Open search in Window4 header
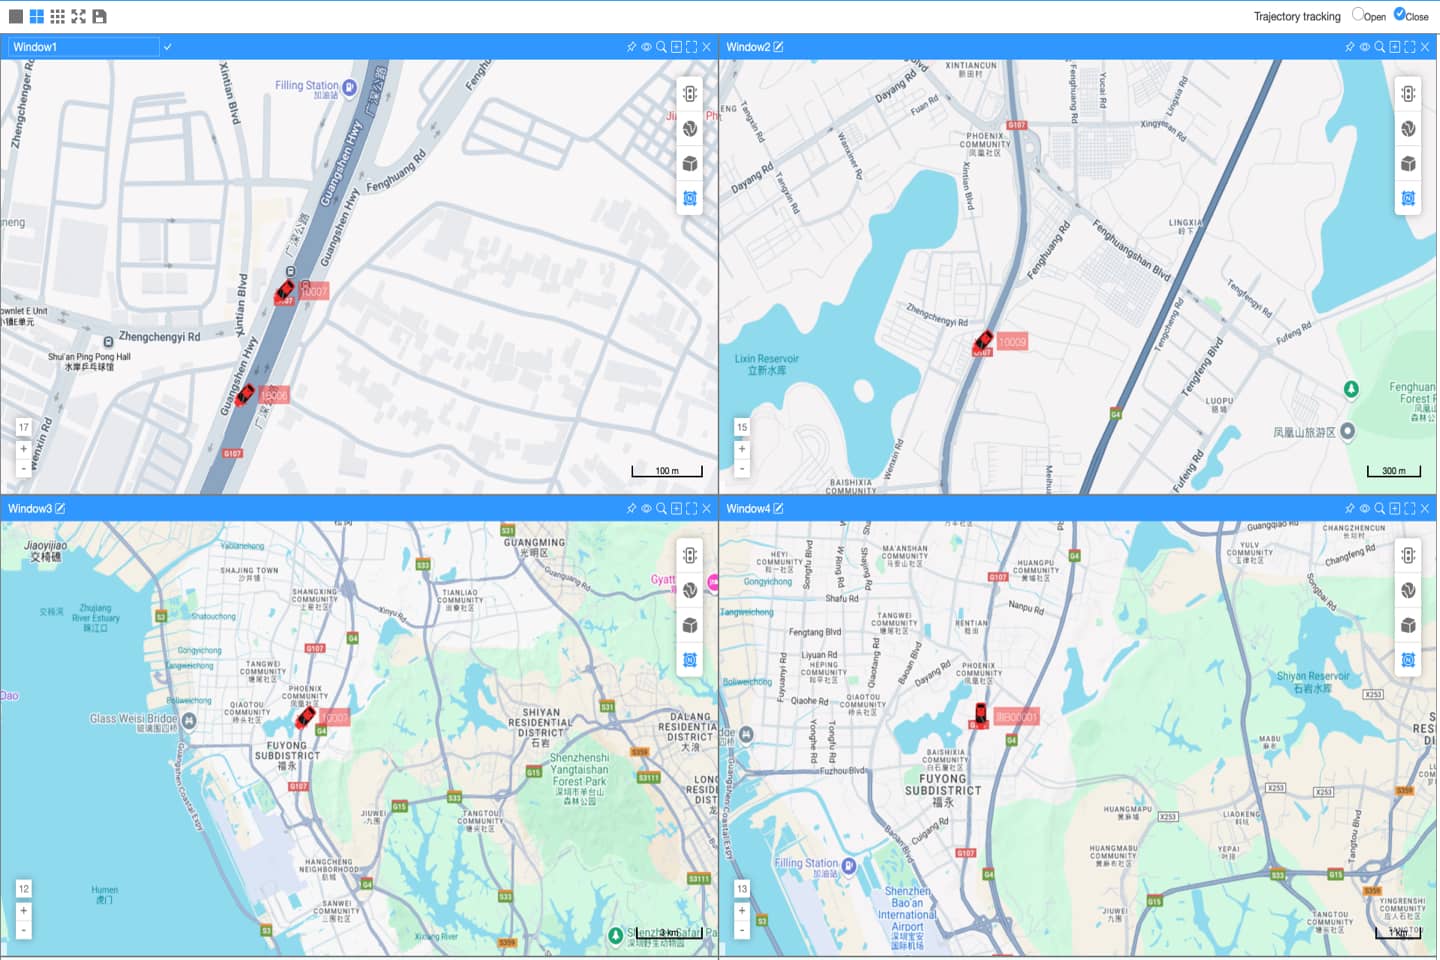The height and width of the screenshot is (960, 1440). (x=1379, y=509)
